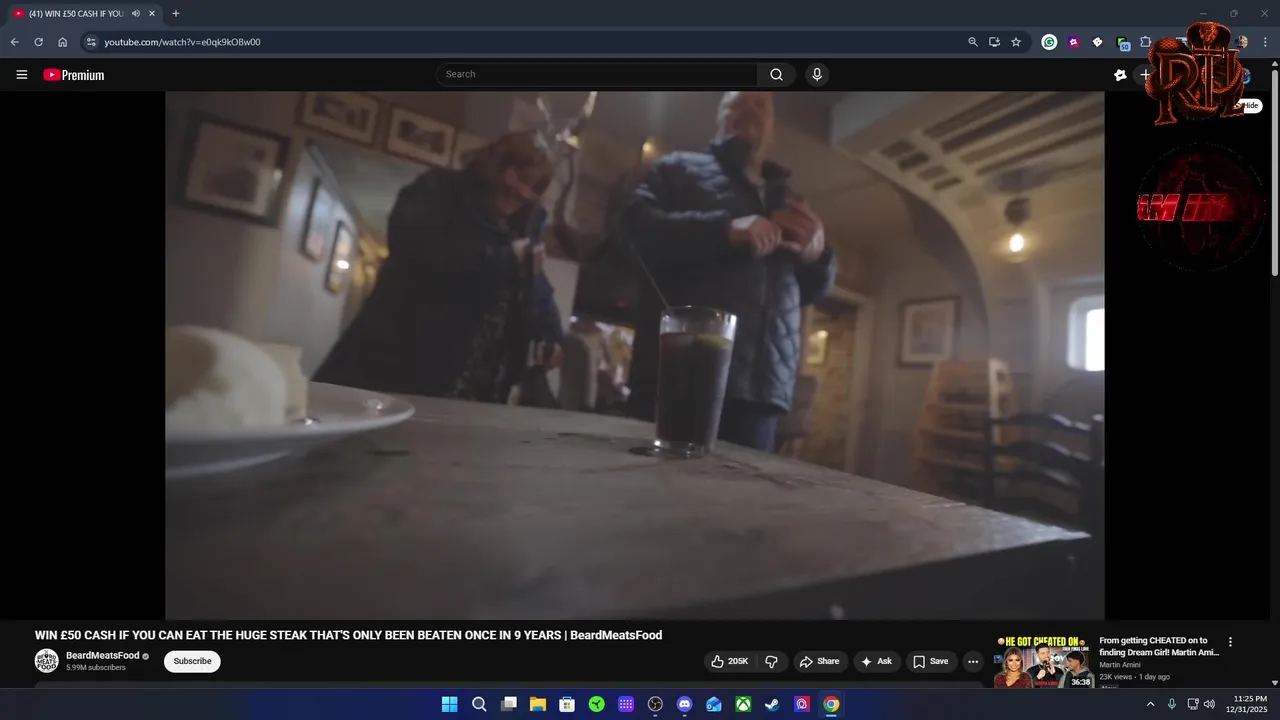Open extension with 50 badge
The image size is (1280, 720).
coord(1122,43)
